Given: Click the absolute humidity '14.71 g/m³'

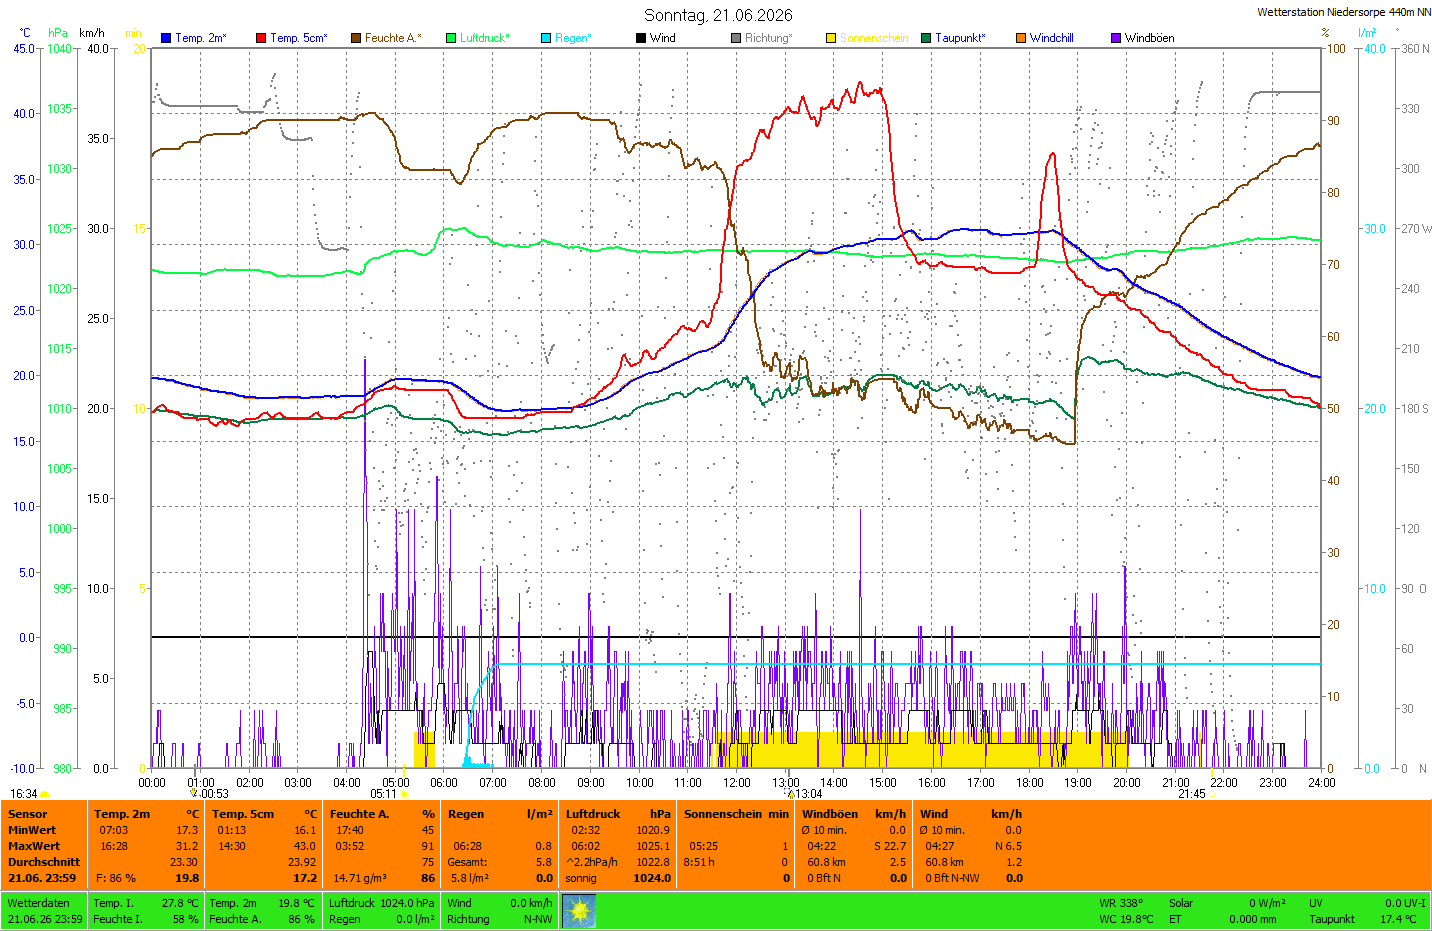Looking at the screenshot, I should point(360,878).
